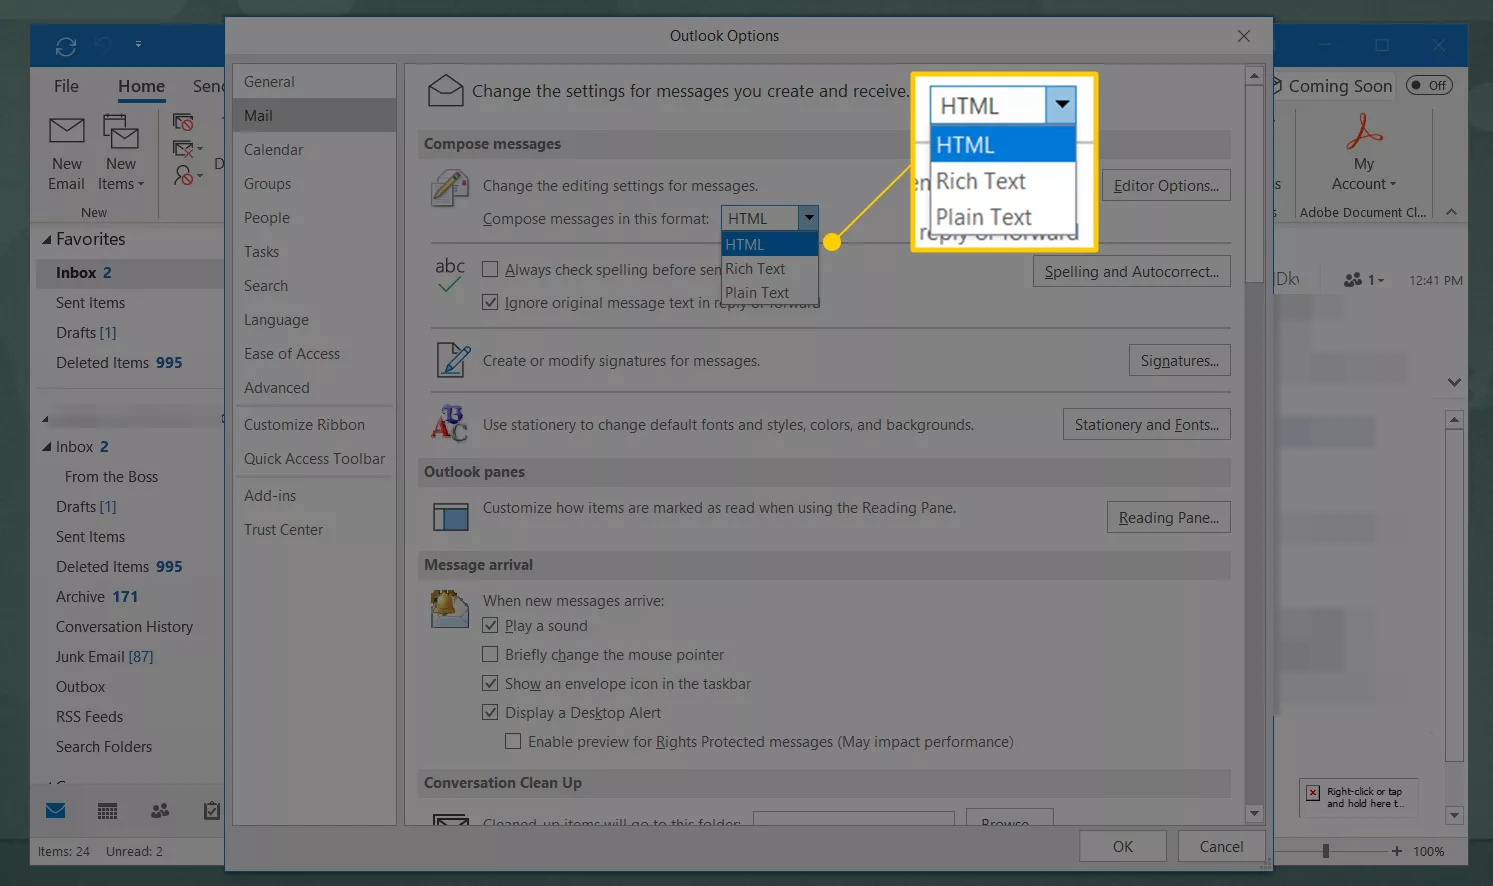The width and height of the screenshot is (1493, 886).
Task: Collapse the Favorites folder group
Action: point(46,239)
